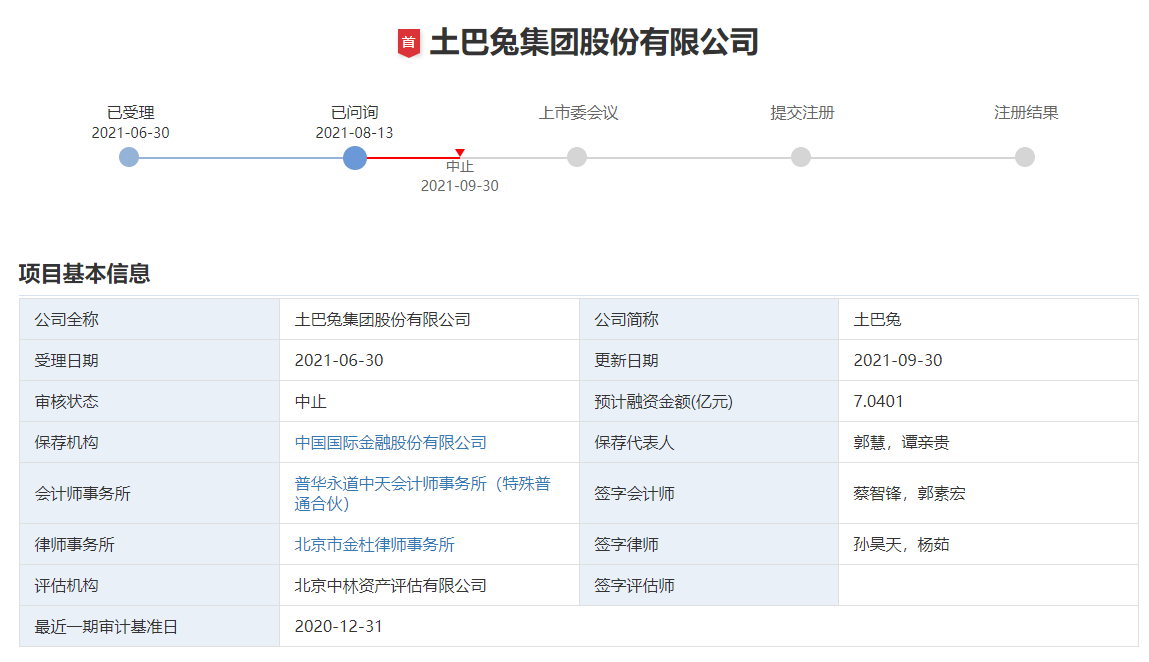Open the 中国国际金融股份有限公司 sponsor link
The height and width of the screenshot is (662, 1149).
click(394, 442)
